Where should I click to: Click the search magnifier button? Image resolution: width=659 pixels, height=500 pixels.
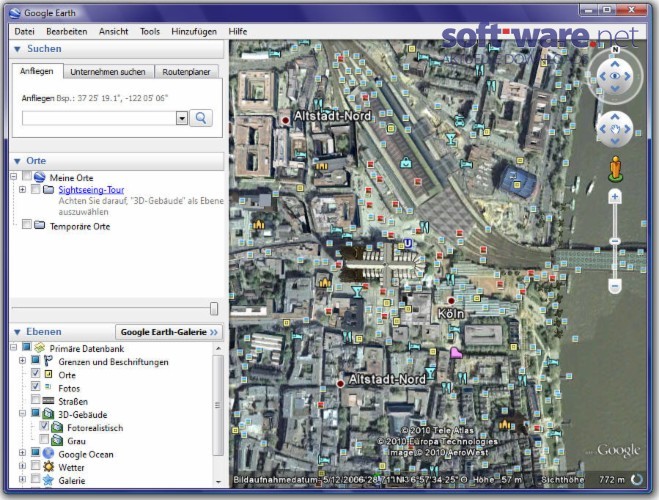tap(201, 118)
